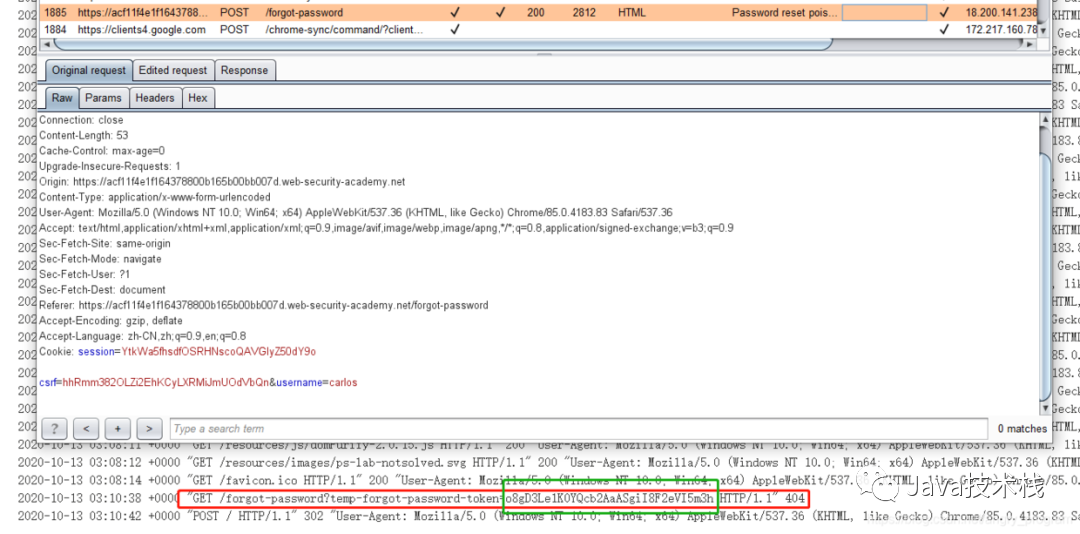Click the Cookie session value

(218, 351)
